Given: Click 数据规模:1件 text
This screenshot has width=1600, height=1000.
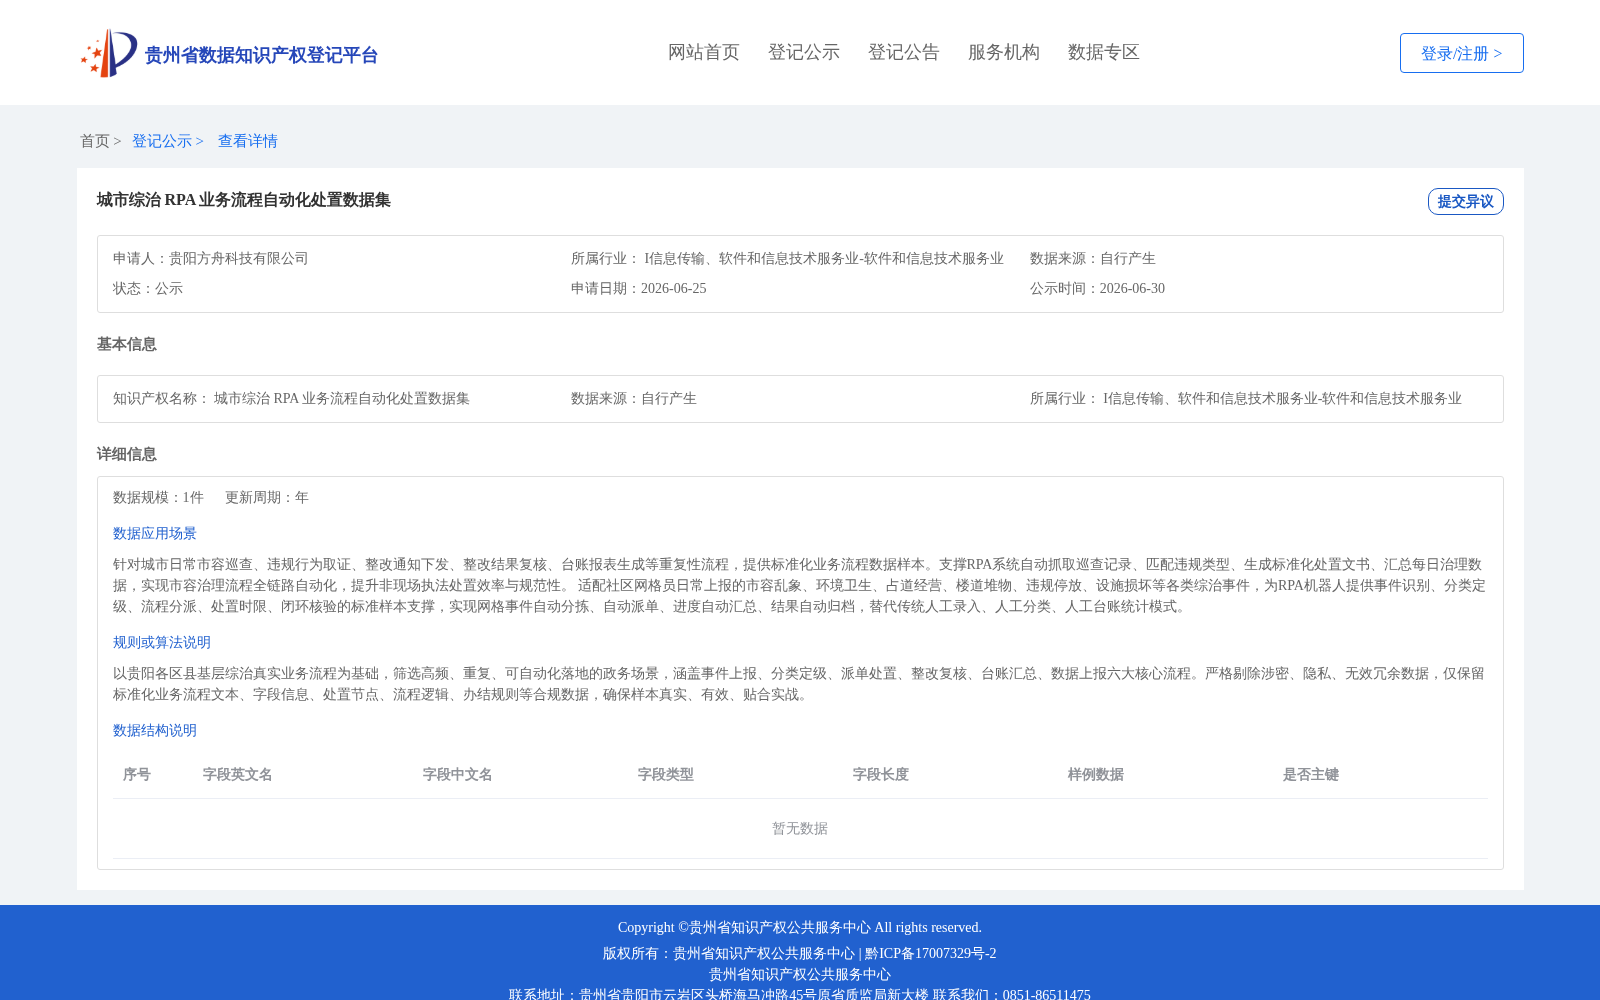Looking at the screenshot, I should (x=158, y=497).
